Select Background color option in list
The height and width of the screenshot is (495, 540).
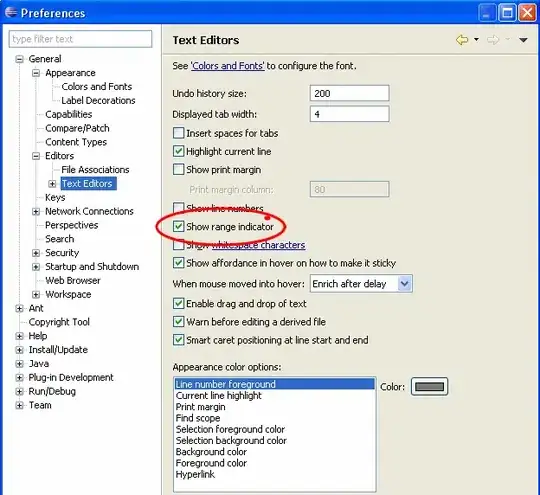[x=274, y=452]
